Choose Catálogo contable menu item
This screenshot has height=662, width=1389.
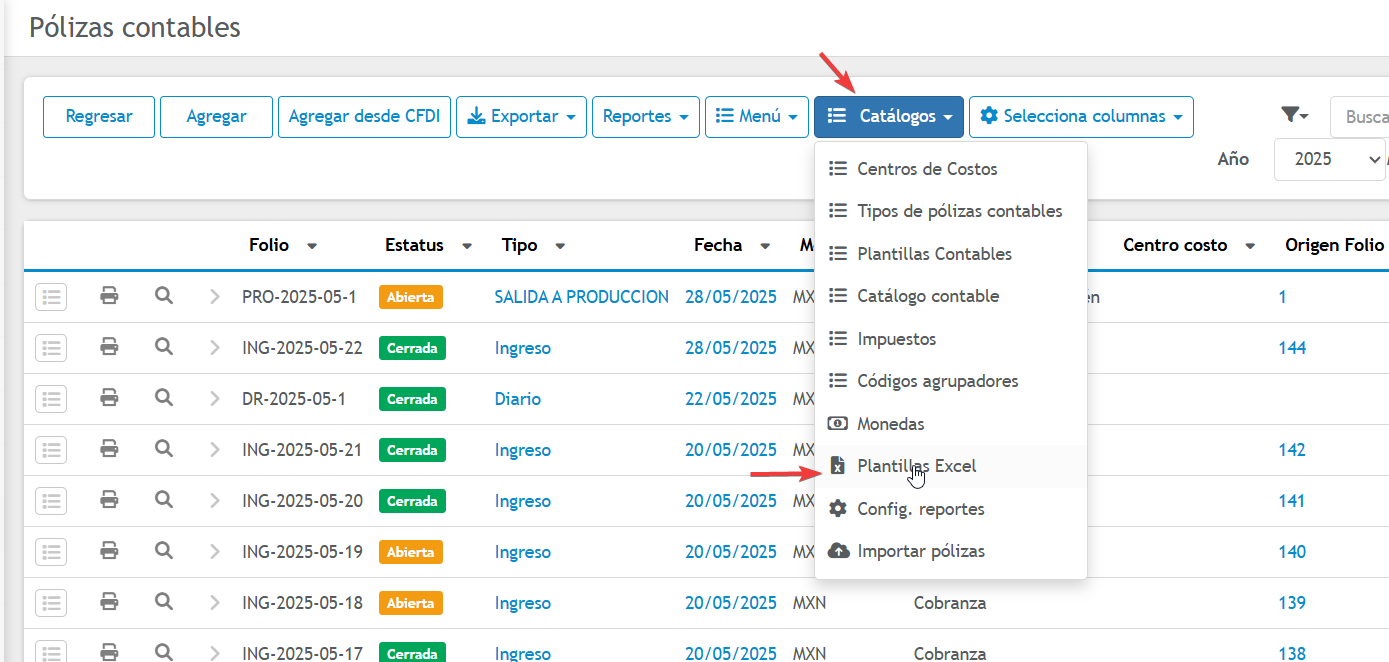click(x=951, y=296)
